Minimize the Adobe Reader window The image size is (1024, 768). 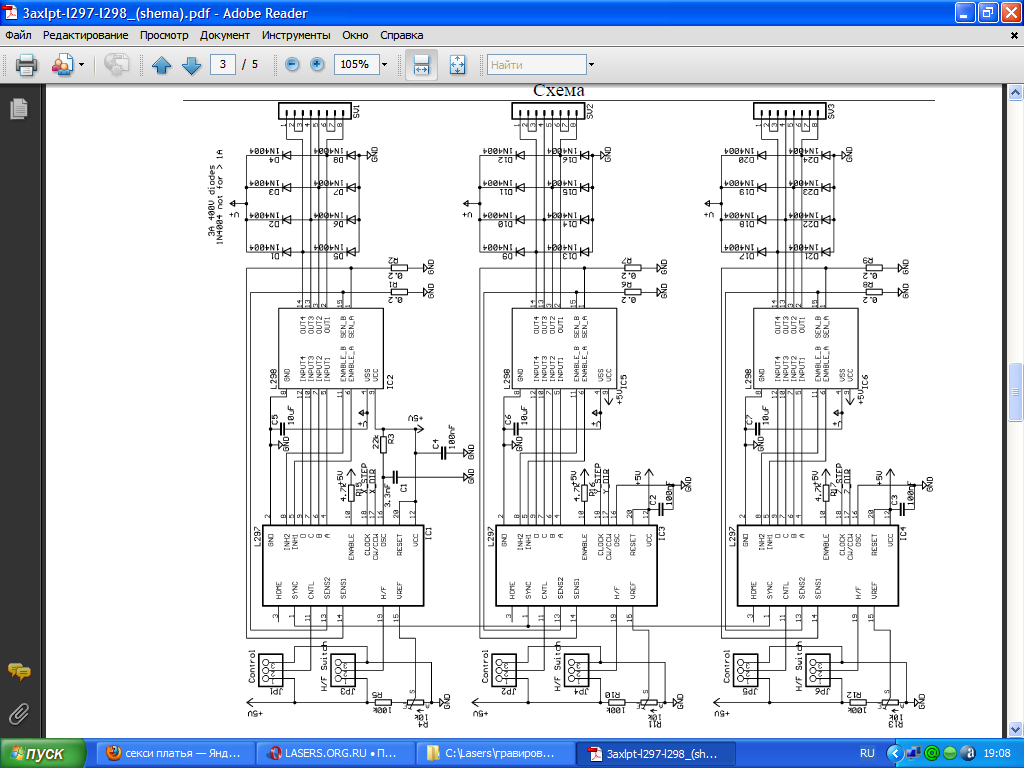click(x=966, y=12)
